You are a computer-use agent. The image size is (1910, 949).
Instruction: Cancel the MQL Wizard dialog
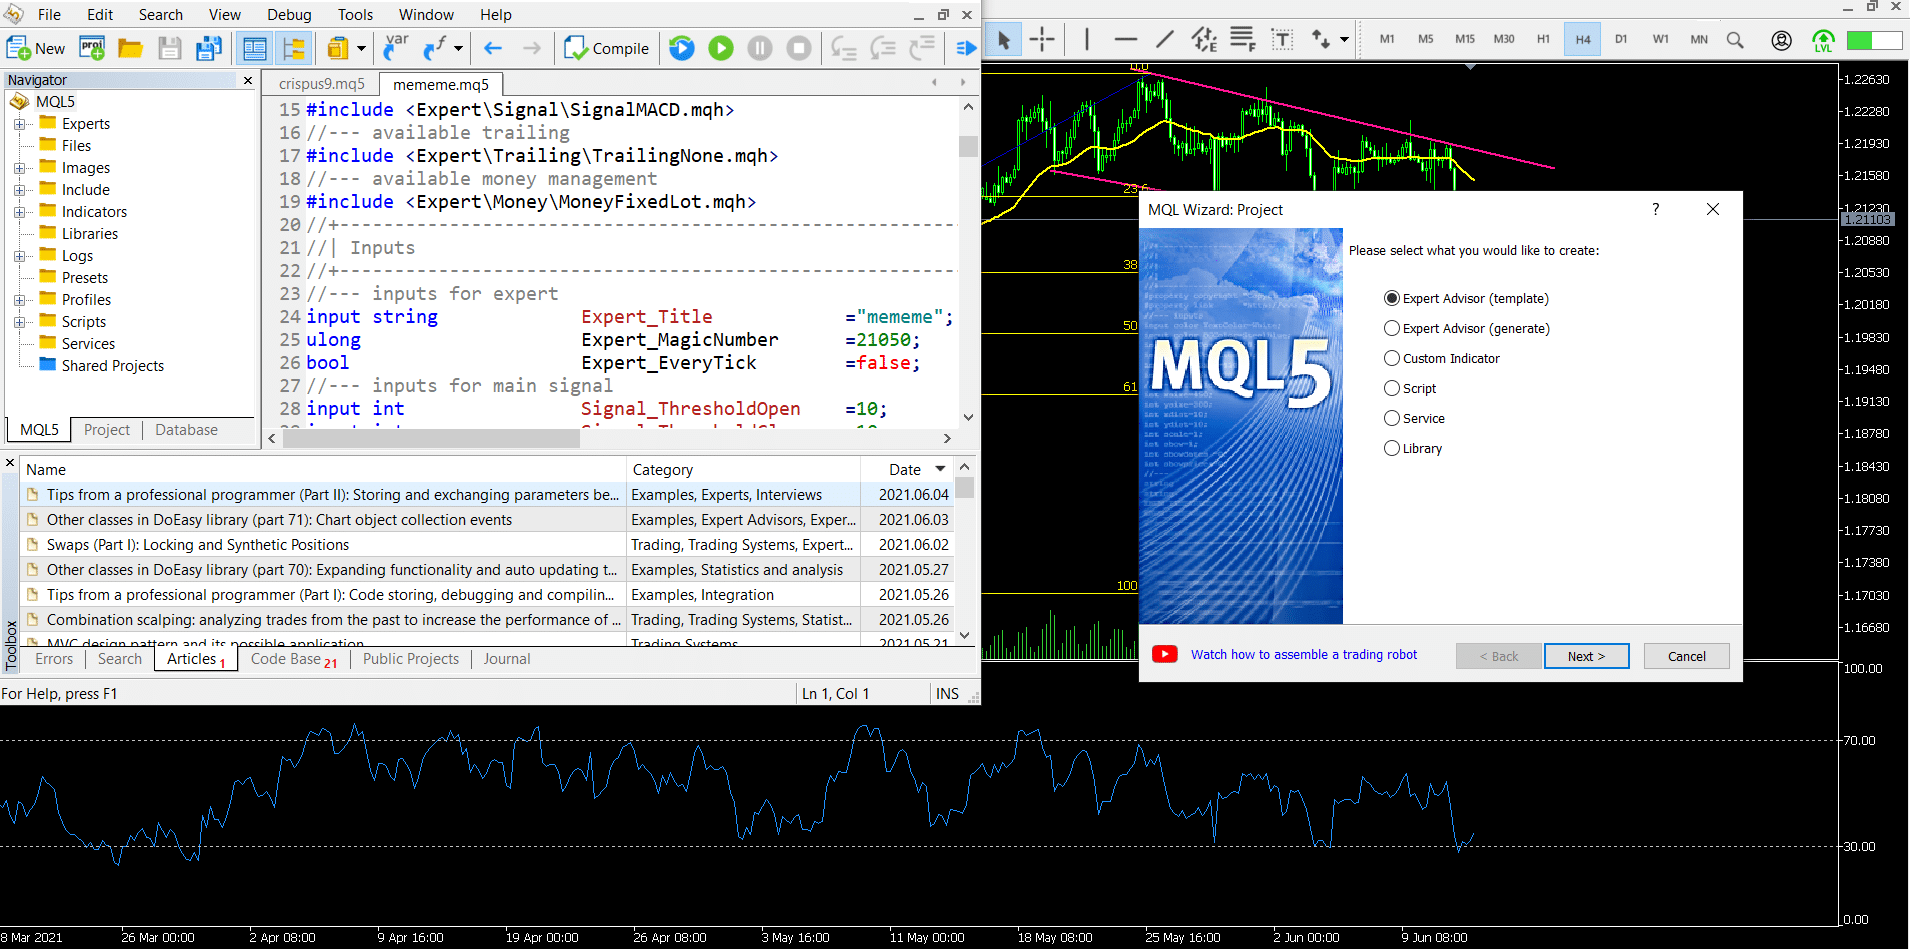1686,656
